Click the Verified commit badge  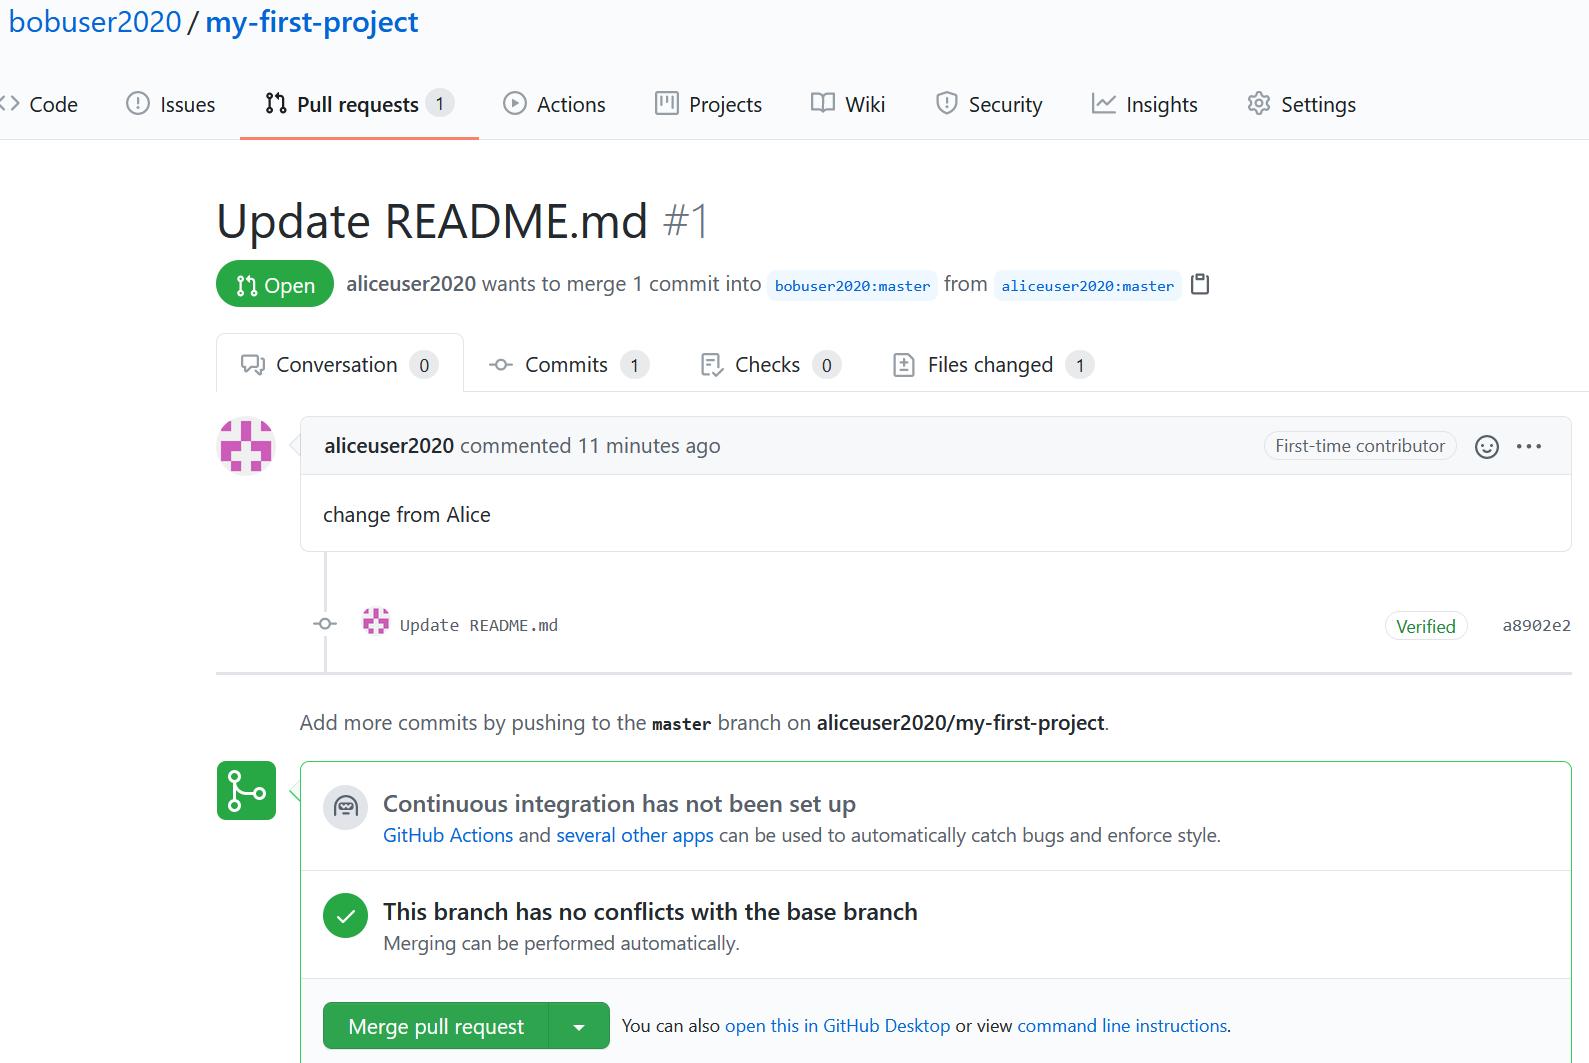tap(1425, 627)
